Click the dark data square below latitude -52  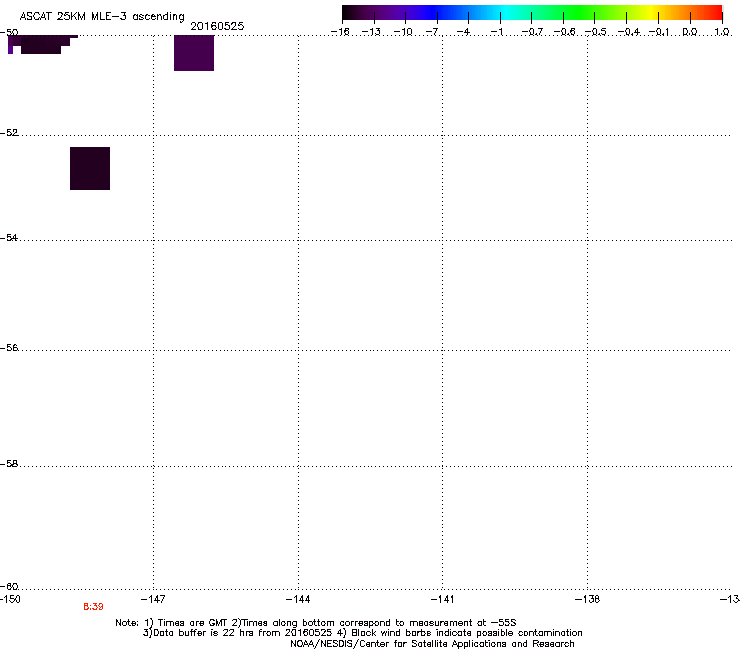tap(90, 169)
